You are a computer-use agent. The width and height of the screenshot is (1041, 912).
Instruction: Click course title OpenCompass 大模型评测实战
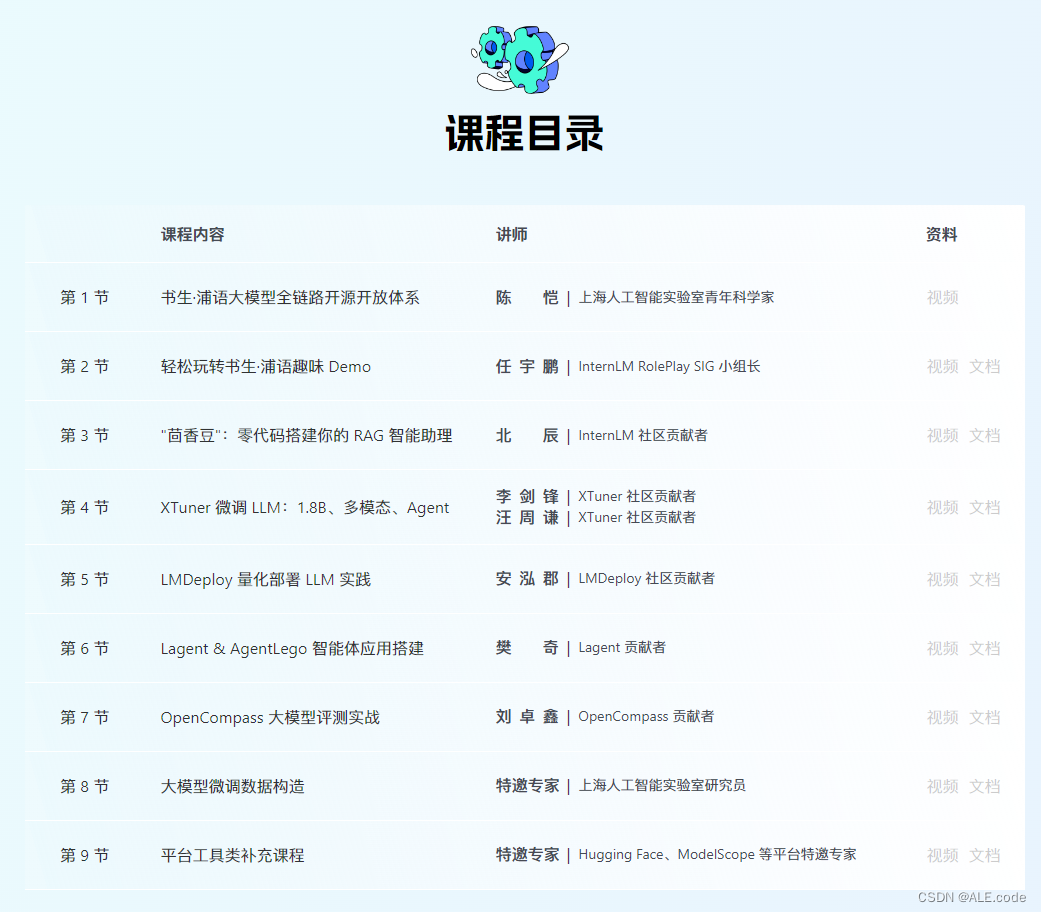coord(270,718)
